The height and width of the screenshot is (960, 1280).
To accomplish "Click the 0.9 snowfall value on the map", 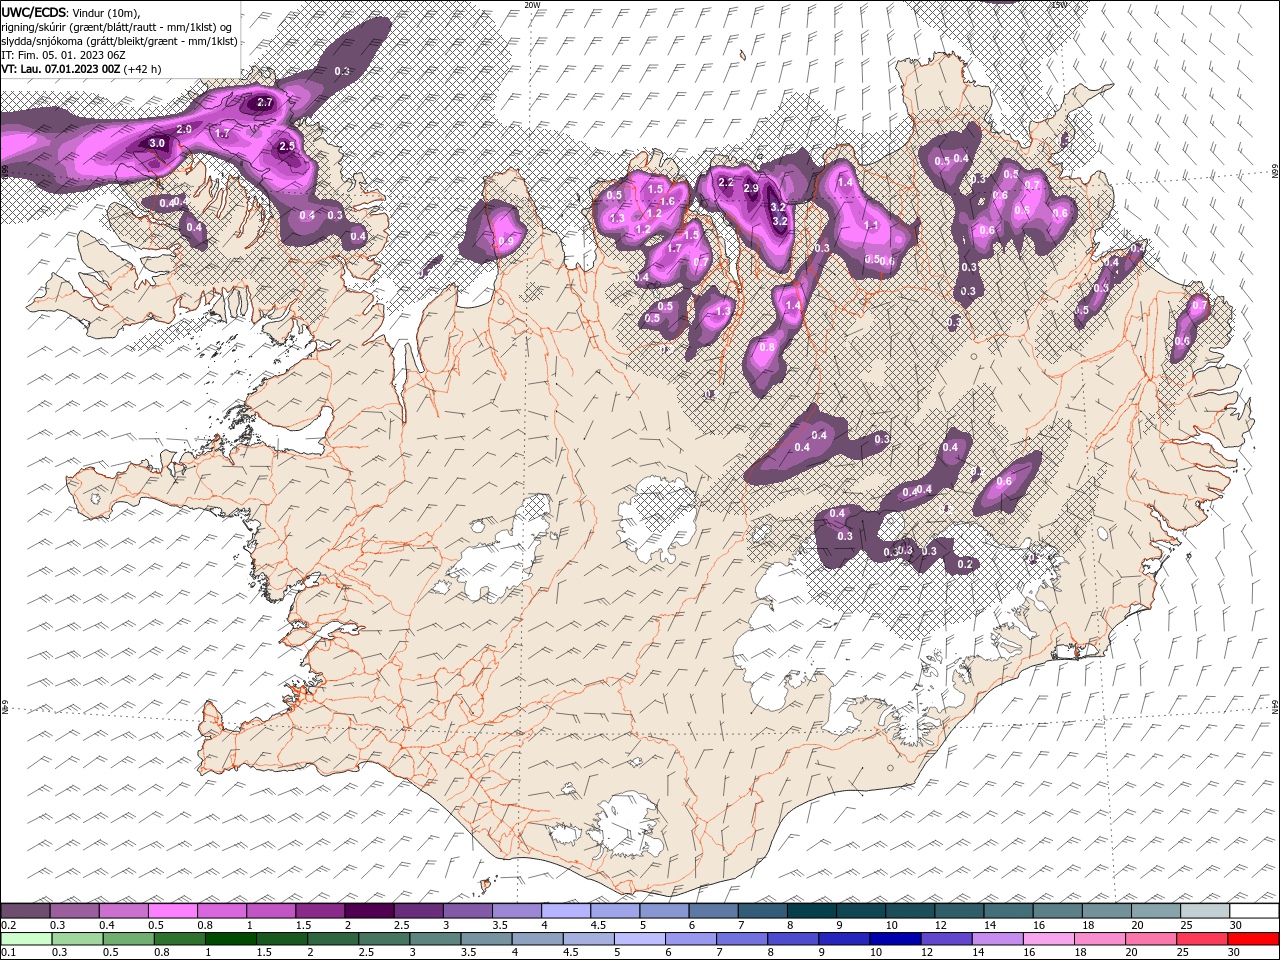I will pyautogui.click(x=506, y=241).
